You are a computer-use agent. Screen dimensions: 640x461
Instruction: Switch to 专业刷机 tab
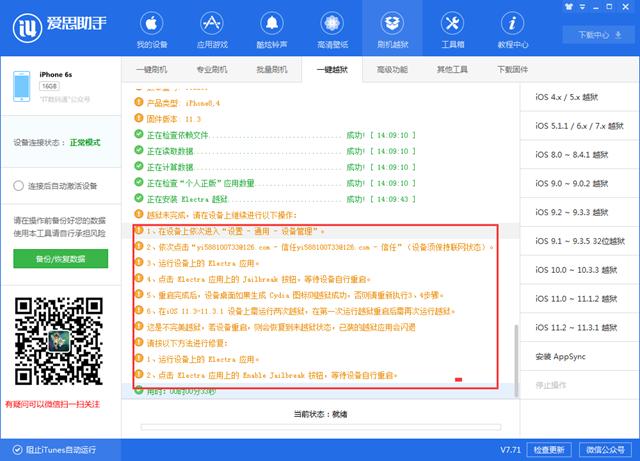click(x=212, y=69)
